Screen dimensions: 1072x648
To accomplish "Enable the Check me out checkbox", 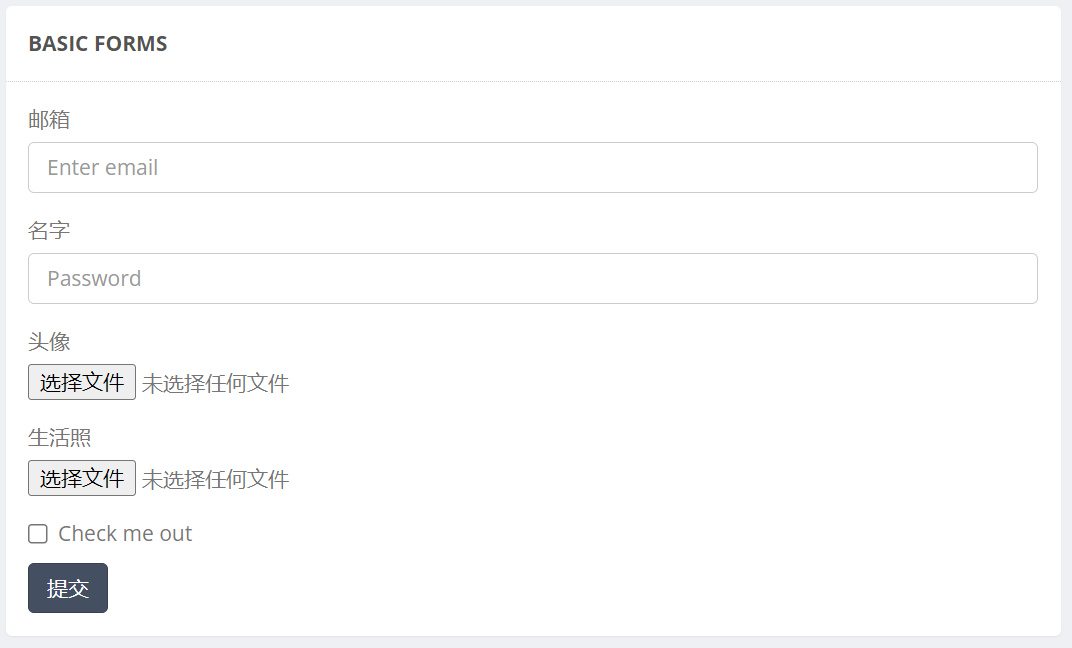I will [38, 534].
